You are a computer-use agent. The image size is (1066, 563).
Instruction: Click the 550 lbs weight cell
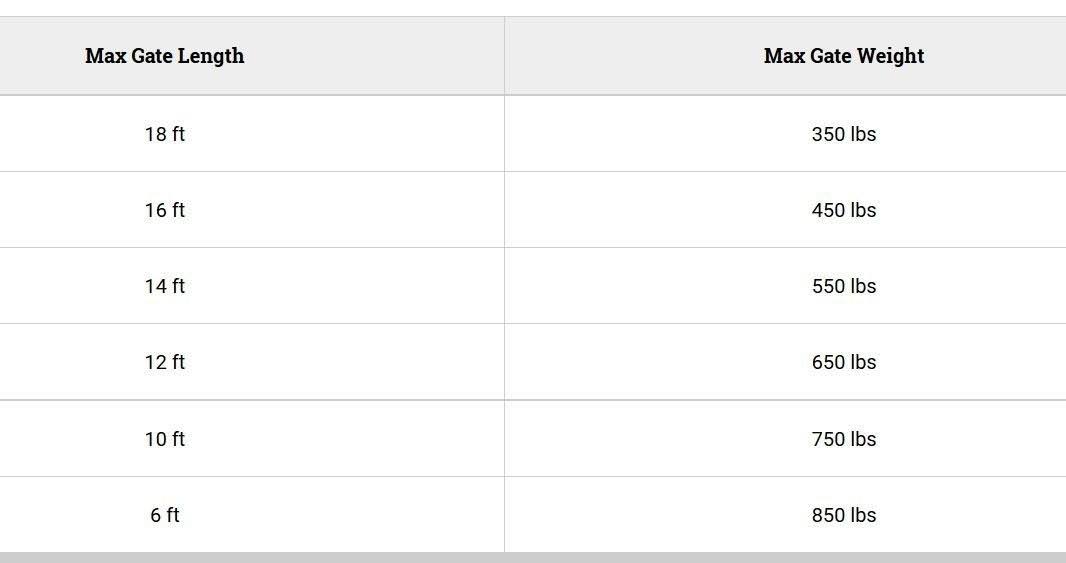(x=843, y=286)
